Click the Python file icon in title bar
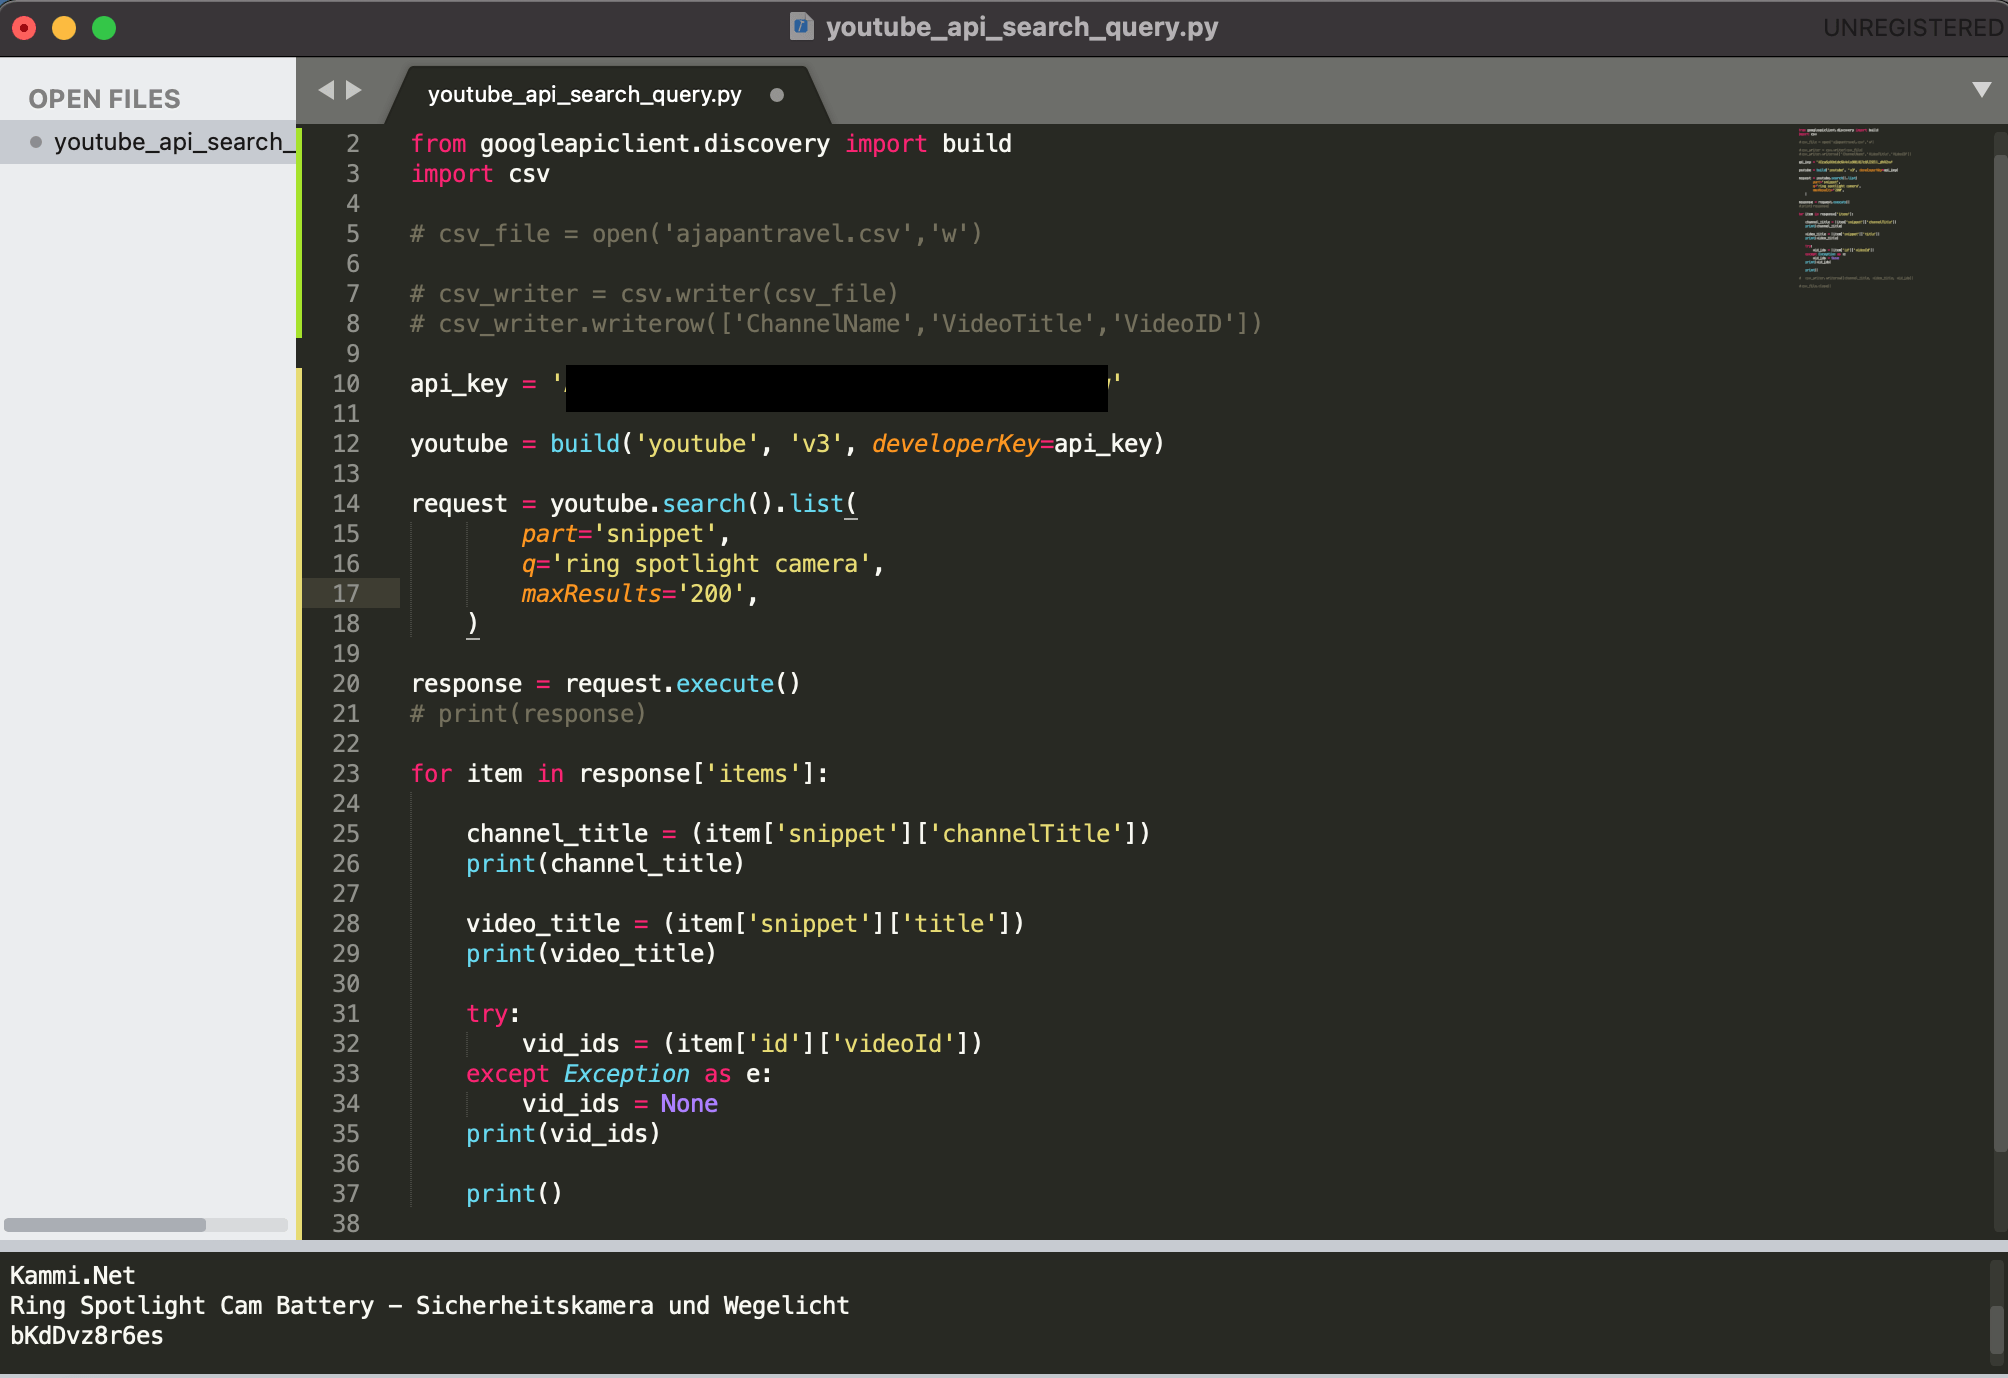Viewport: 2008px width, 1378px height. click(801, 26)
